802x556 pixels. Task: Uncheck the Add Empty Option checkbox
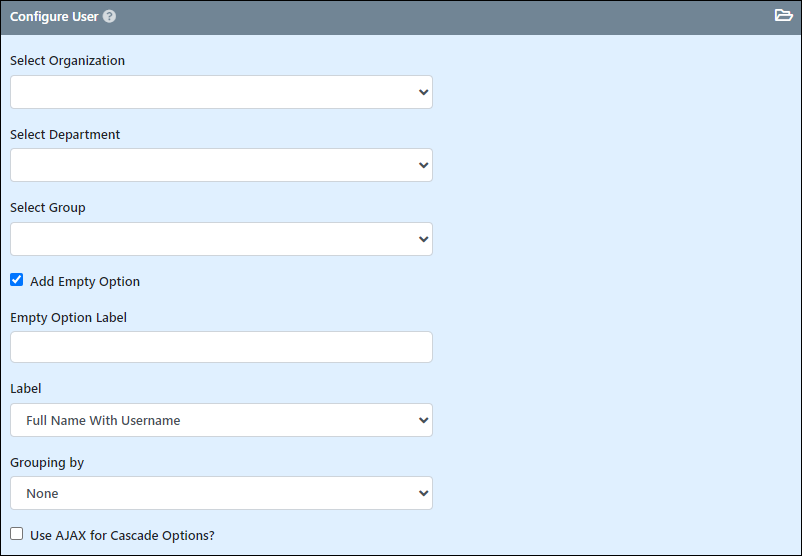(16, 280)
